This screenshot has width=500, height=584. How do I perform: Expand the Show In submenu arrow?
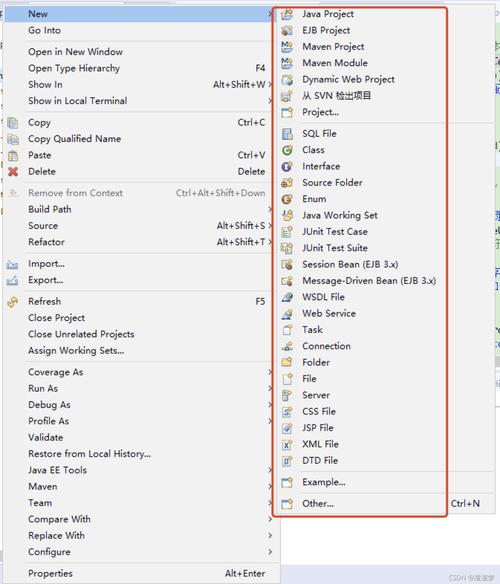pyautogui.click(x=270, y=85)
